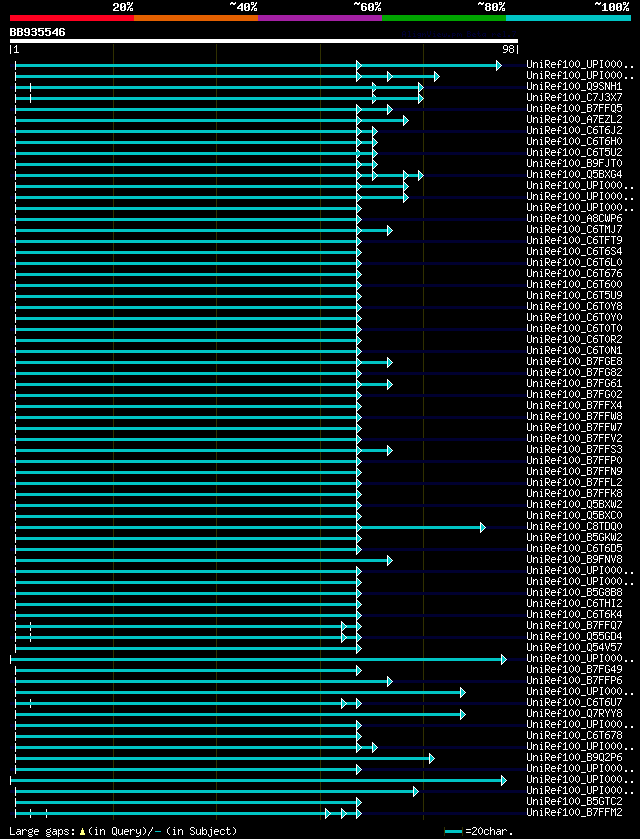Select hit label UniRef100_B9Q2P6

pyautogui.click(x=574, y=758)
